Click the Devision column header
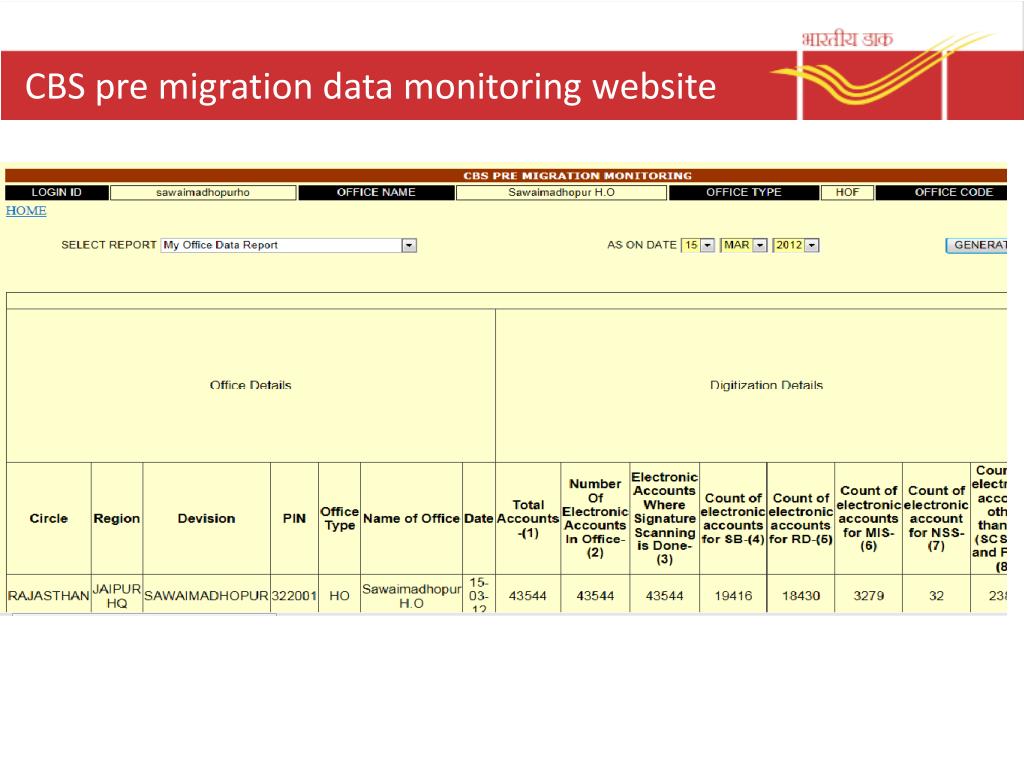Screen dimensions: 1024x768 click(x=206, y=519)
